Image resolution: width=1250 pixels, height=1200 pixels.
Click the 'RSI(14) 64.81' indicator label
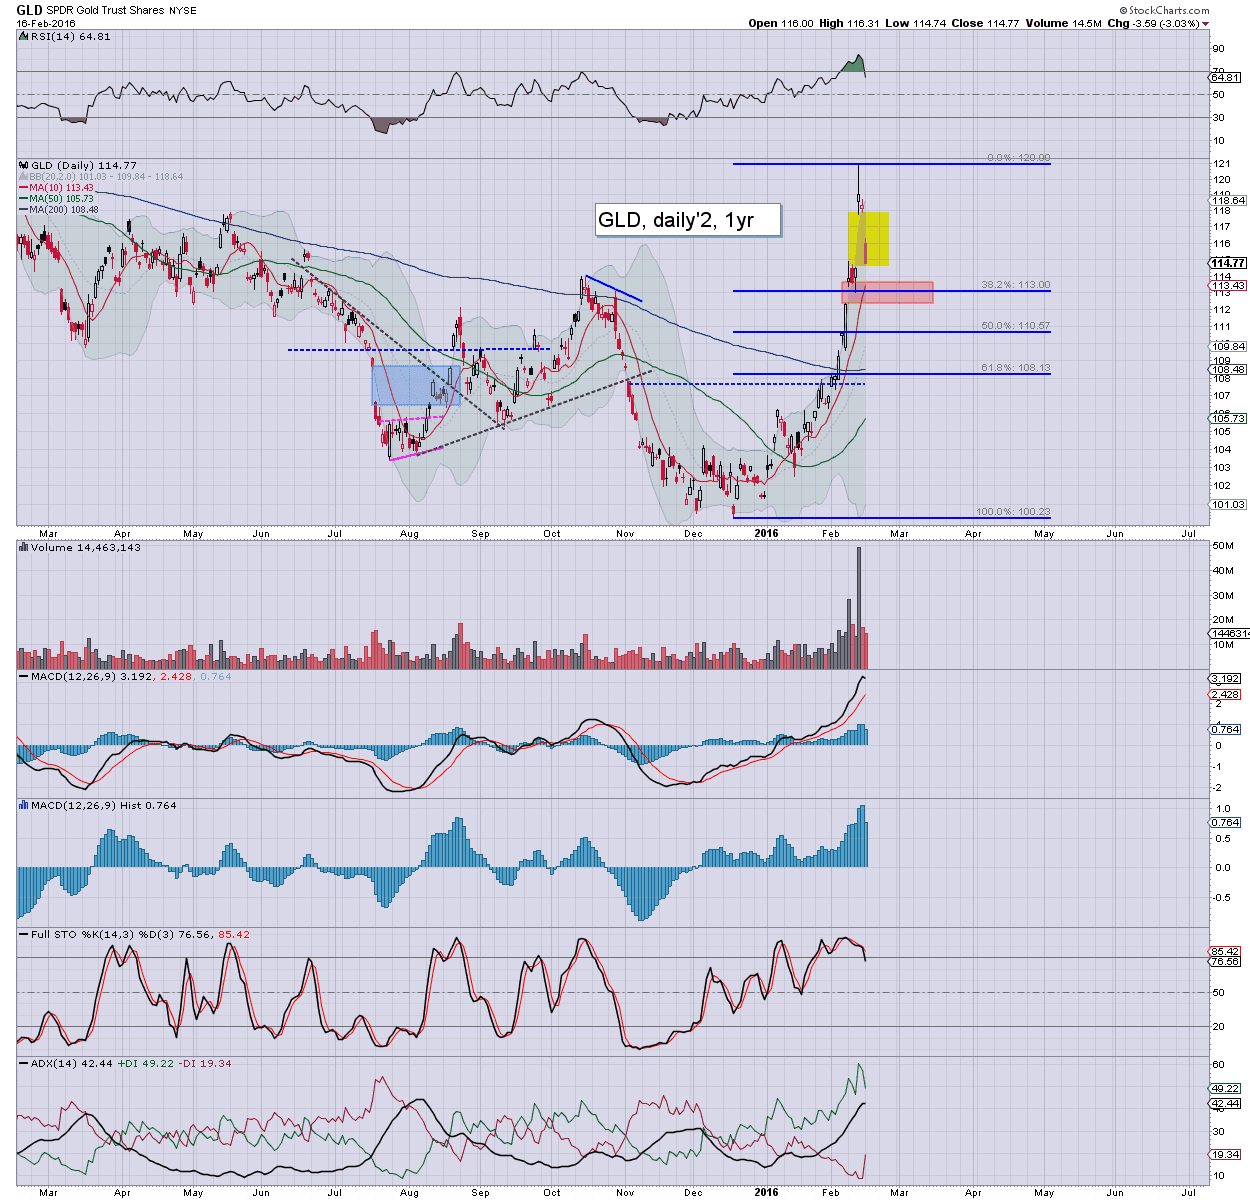point(72,36)
